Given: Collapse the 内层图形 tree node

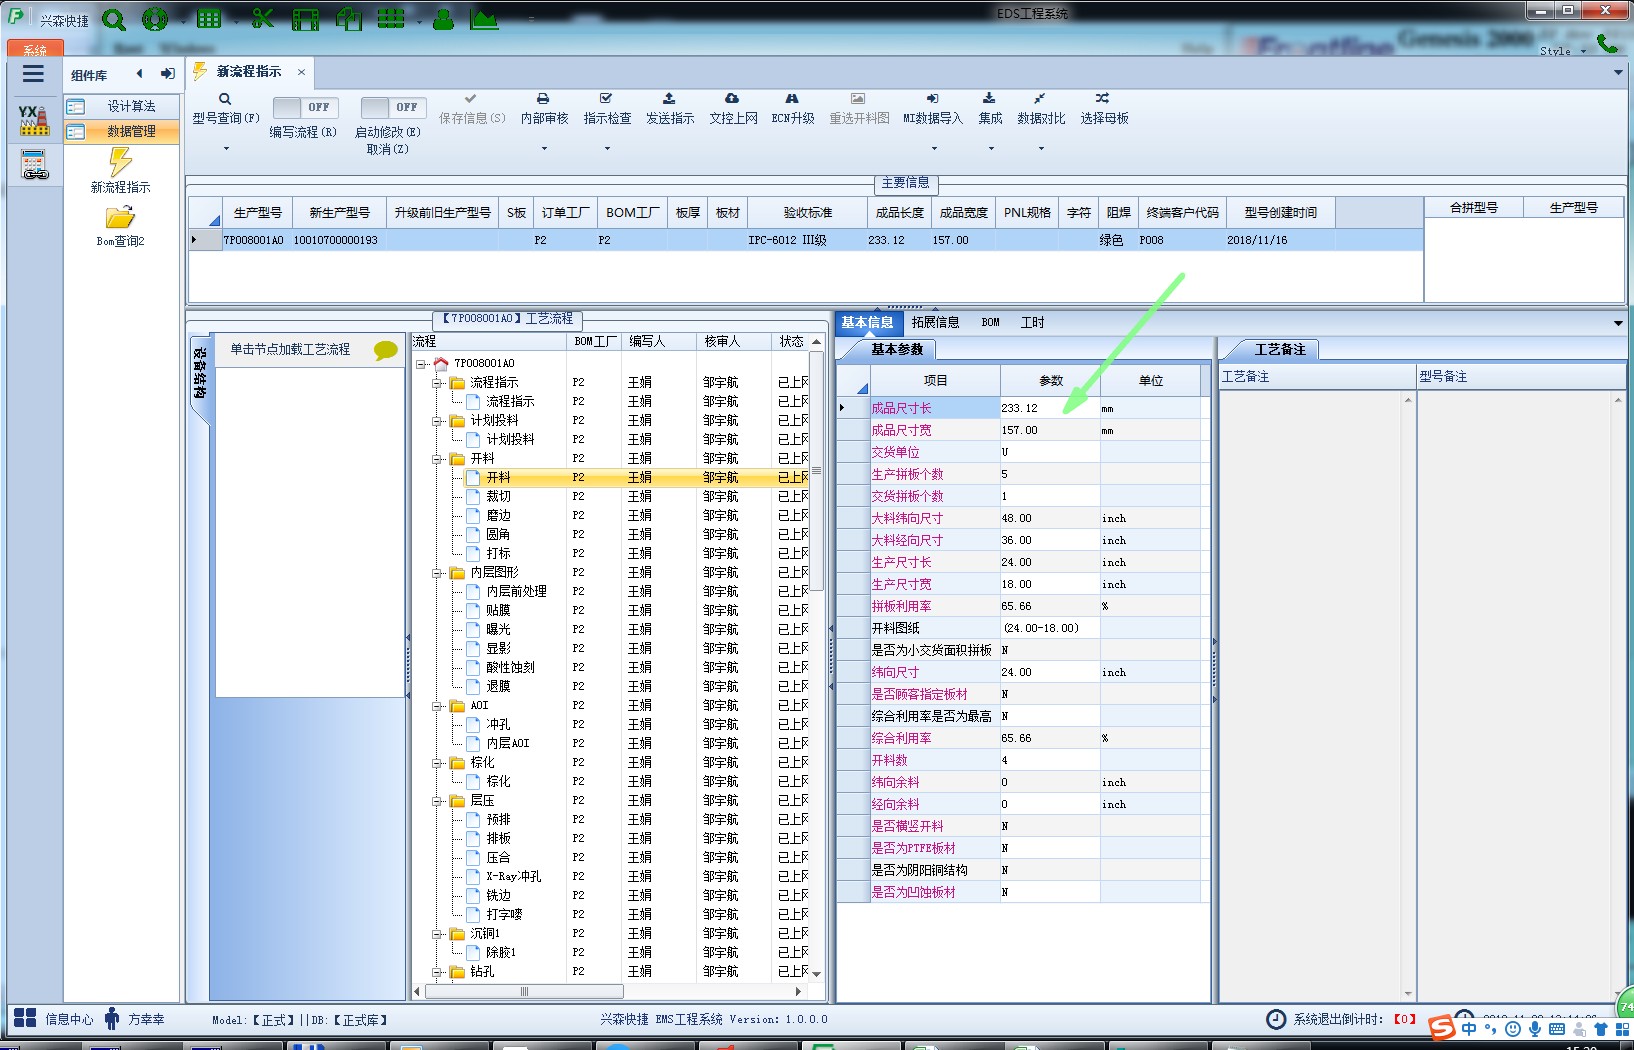Looking at the screenshot, I should [x=438, y=573].
